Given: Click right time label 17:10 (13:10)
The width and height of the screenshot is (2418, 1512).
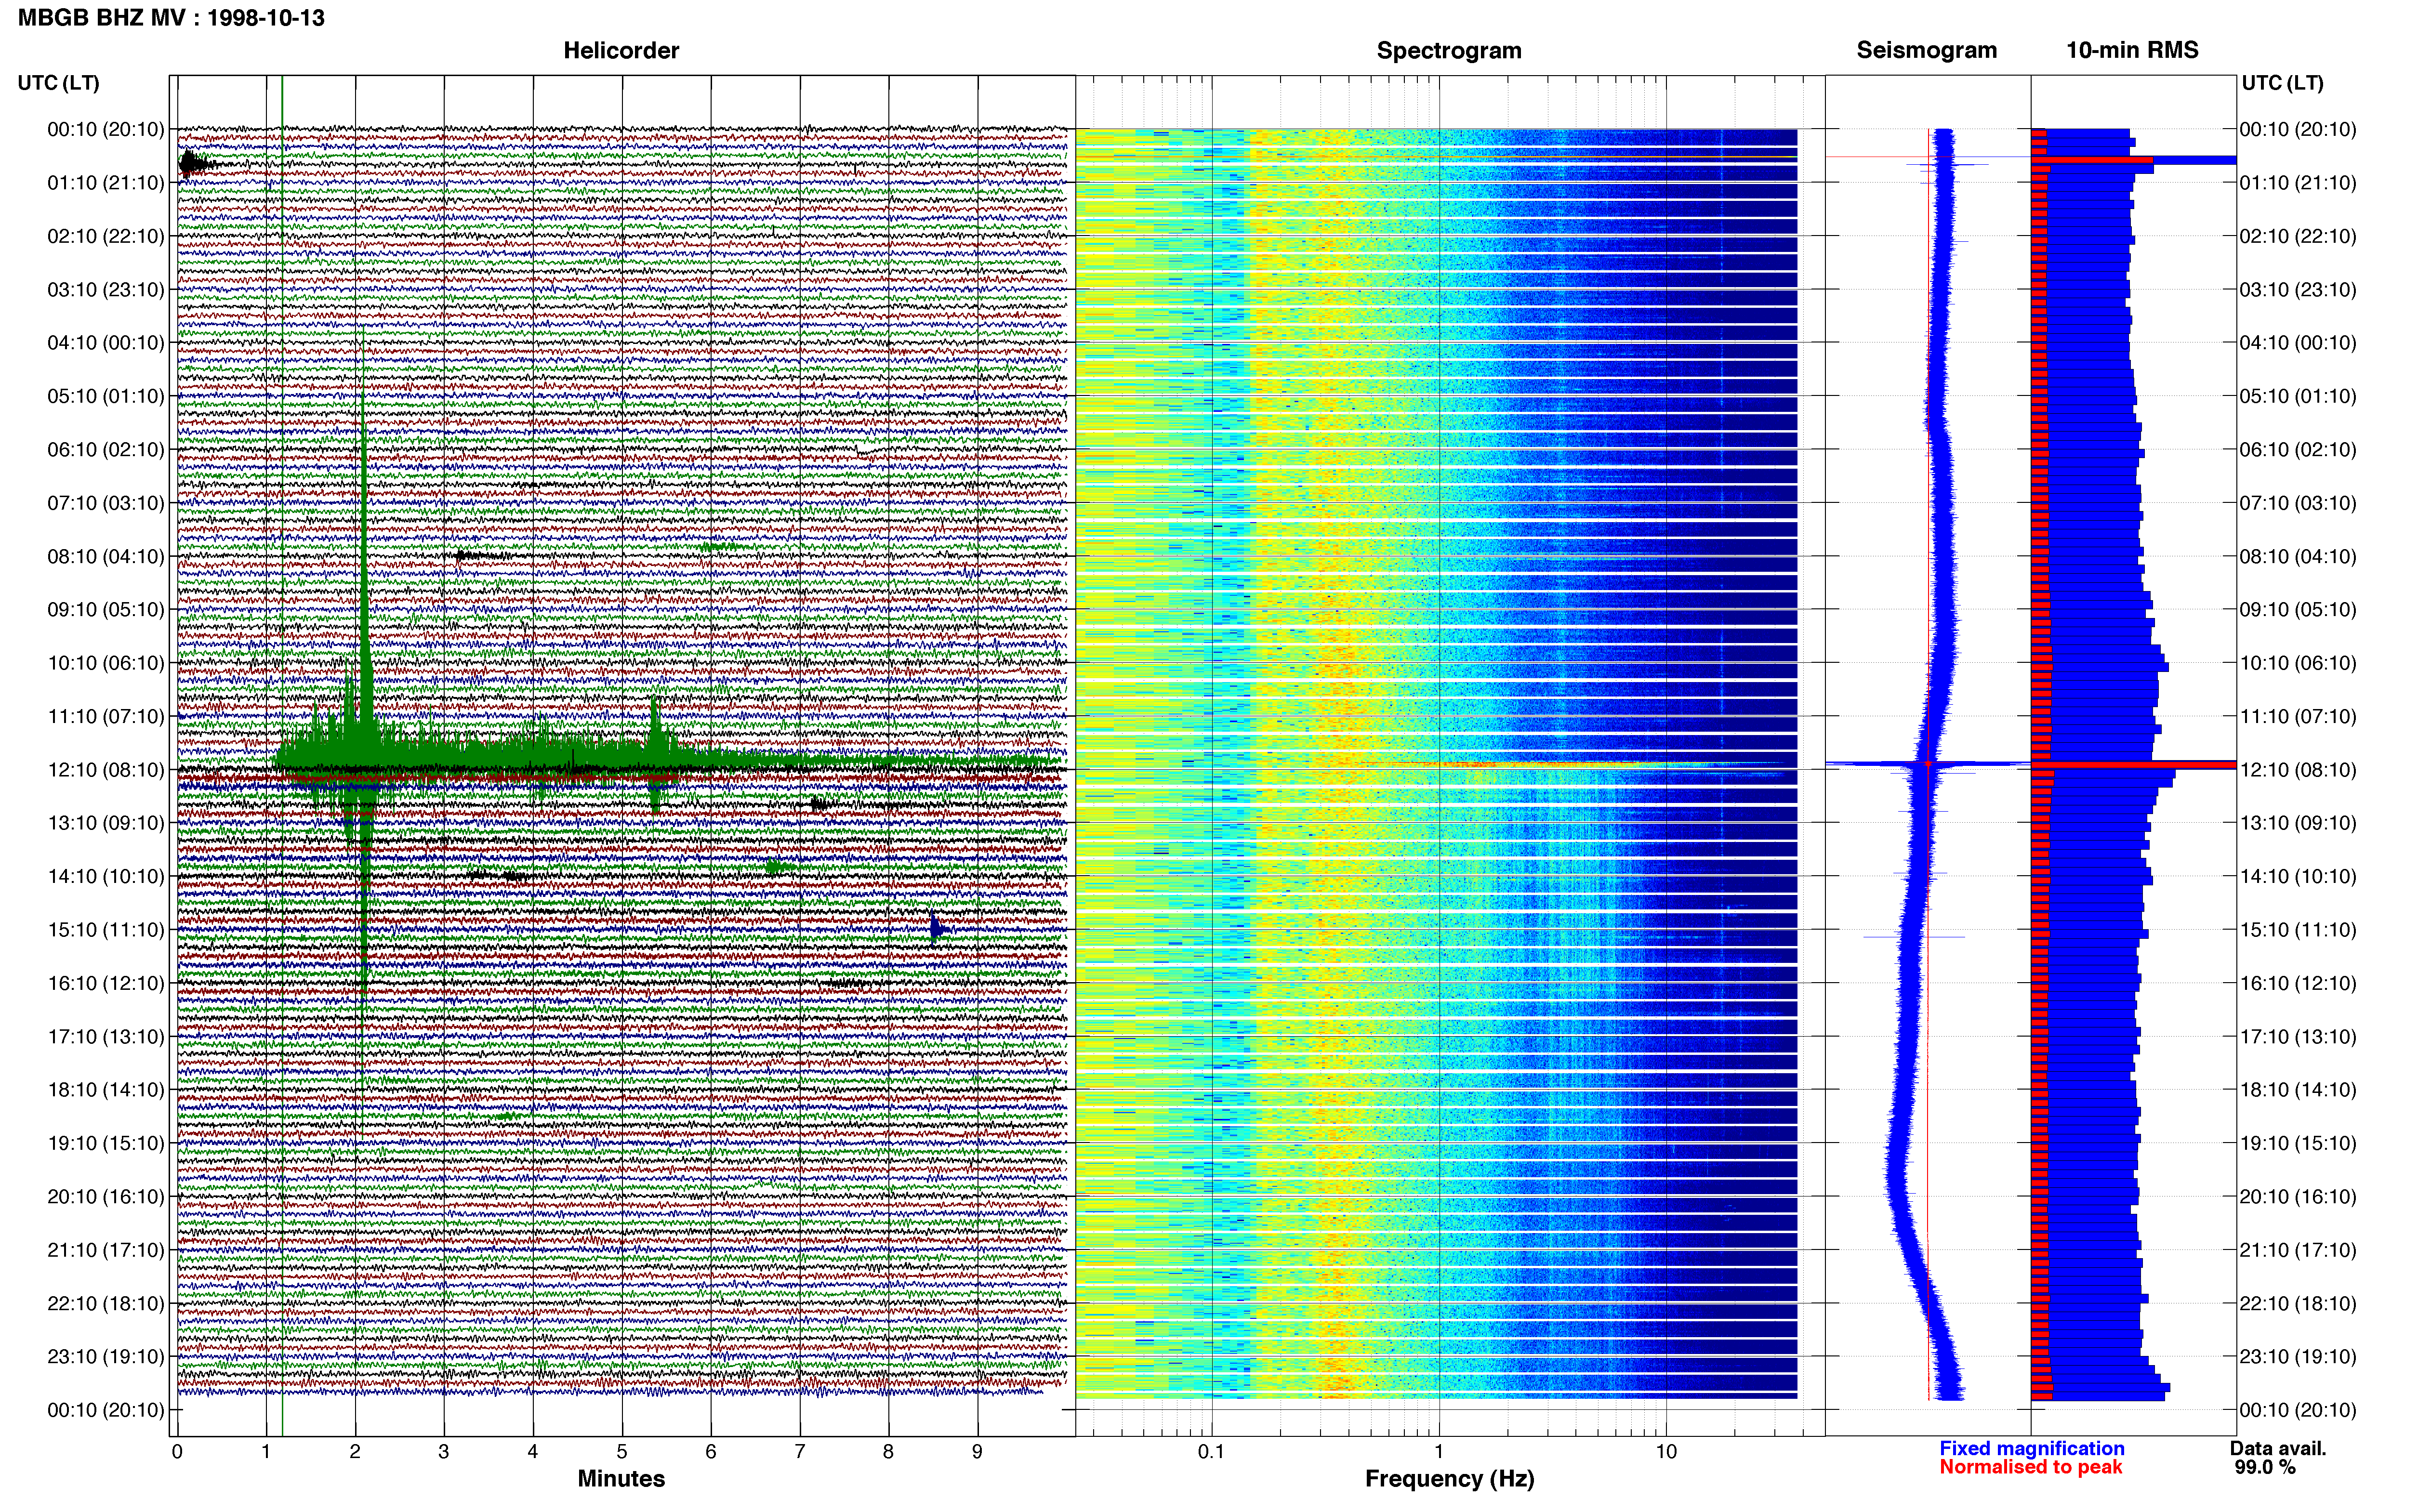Looking at the screenshot, I should click(2298, 1036).
